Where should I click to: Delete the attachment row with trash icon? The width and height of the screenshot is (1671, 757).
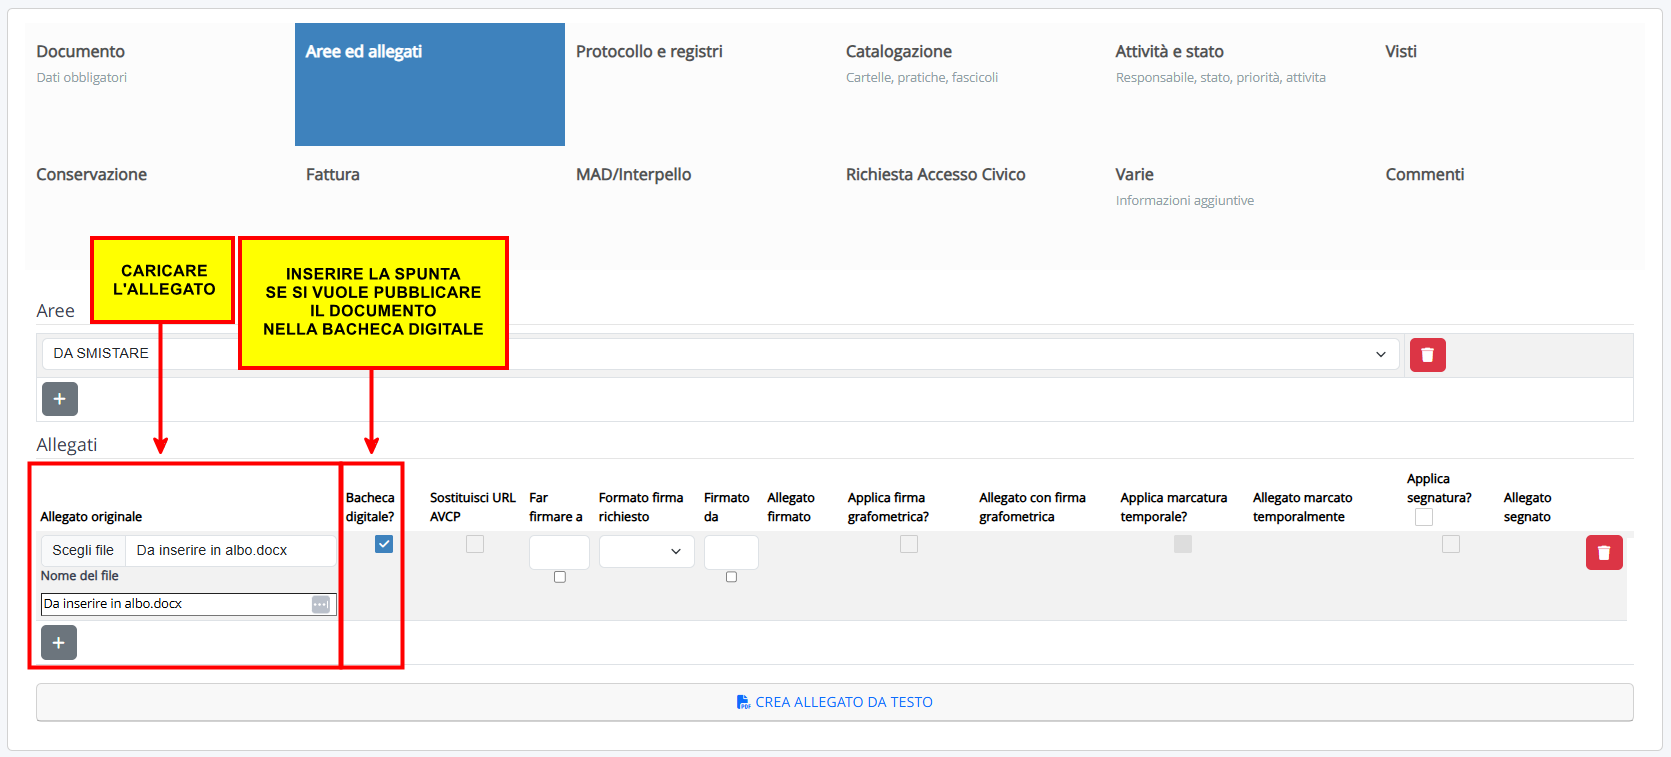1603,553
